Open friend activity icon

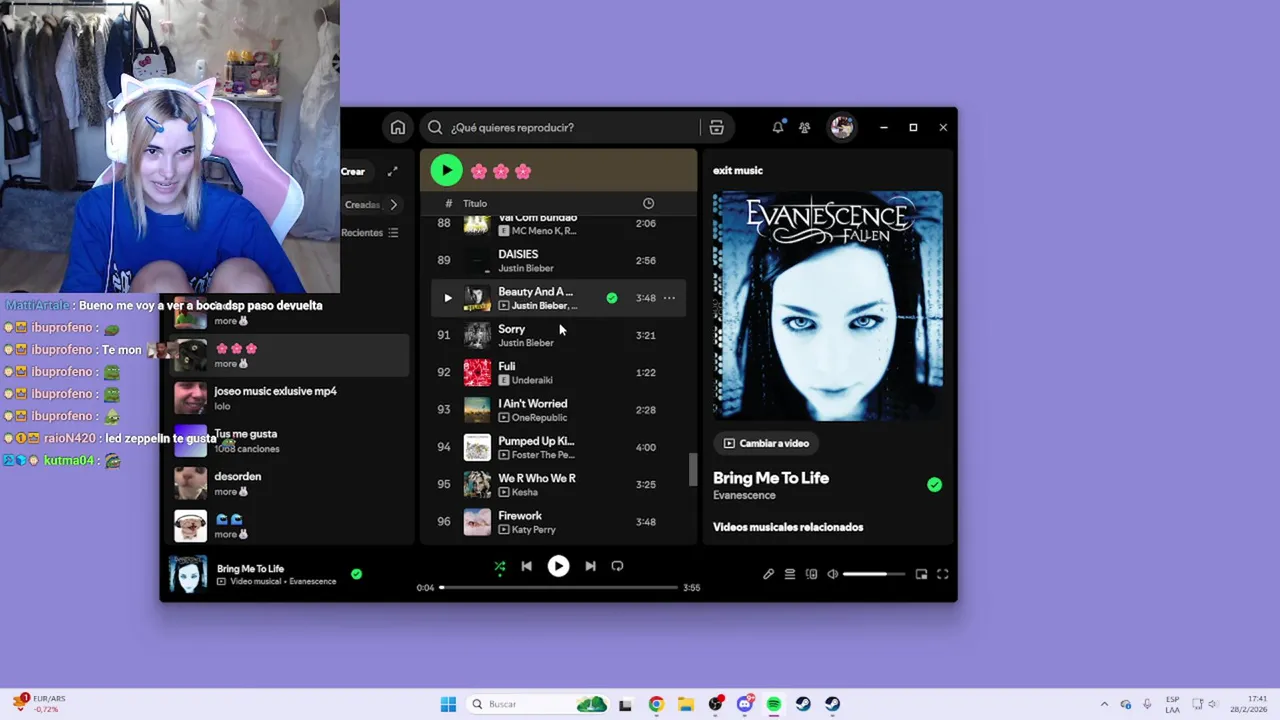804,127
